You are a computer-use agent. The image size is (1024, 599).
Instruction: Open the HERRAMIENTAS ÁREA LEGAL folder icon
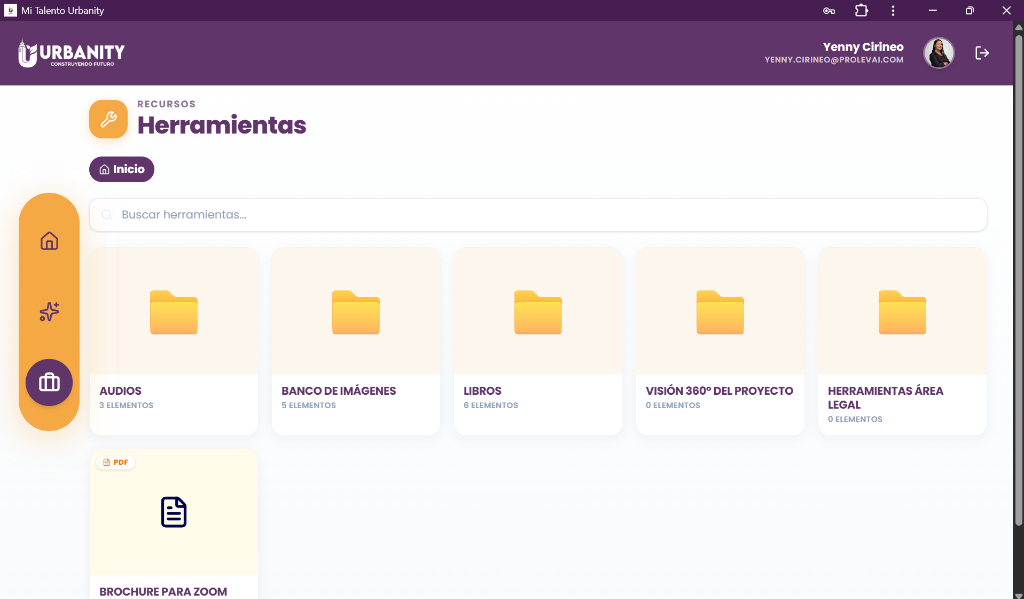click(903, 312)
